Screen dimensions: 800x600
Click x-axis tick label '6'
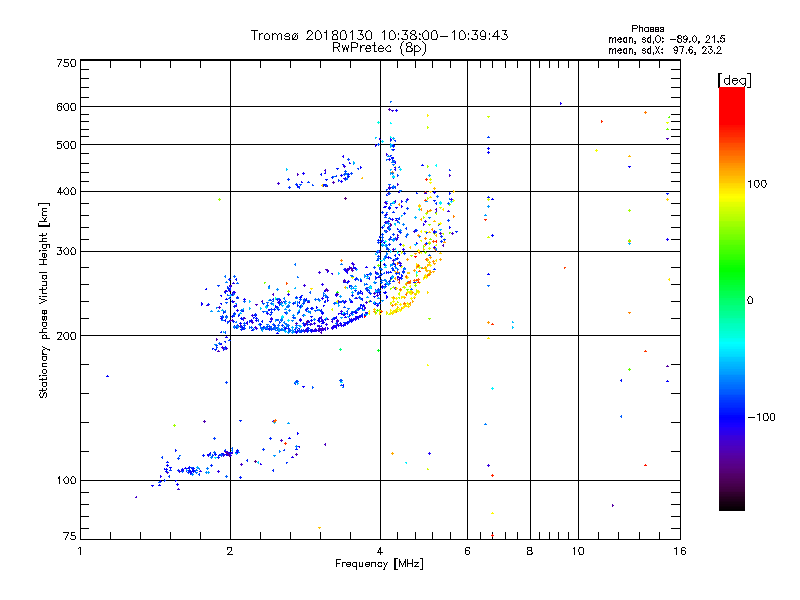(x=467, y=551)
